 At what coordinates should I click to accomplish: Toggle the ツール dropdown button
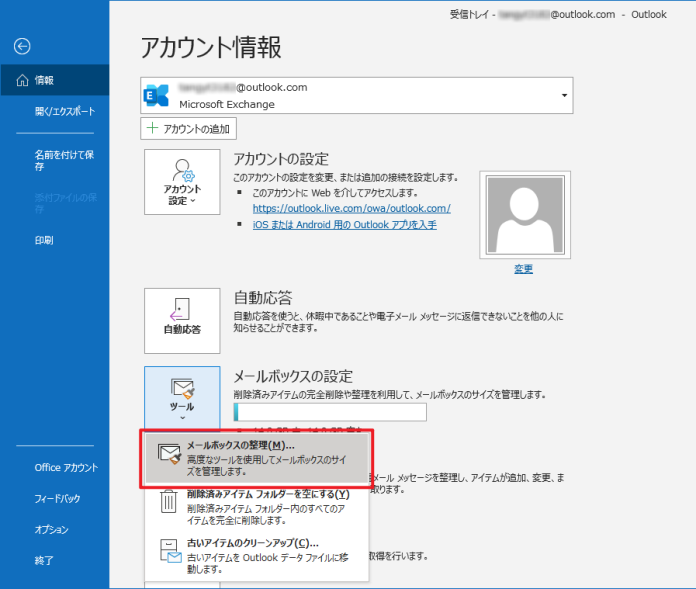coord(182,397)
